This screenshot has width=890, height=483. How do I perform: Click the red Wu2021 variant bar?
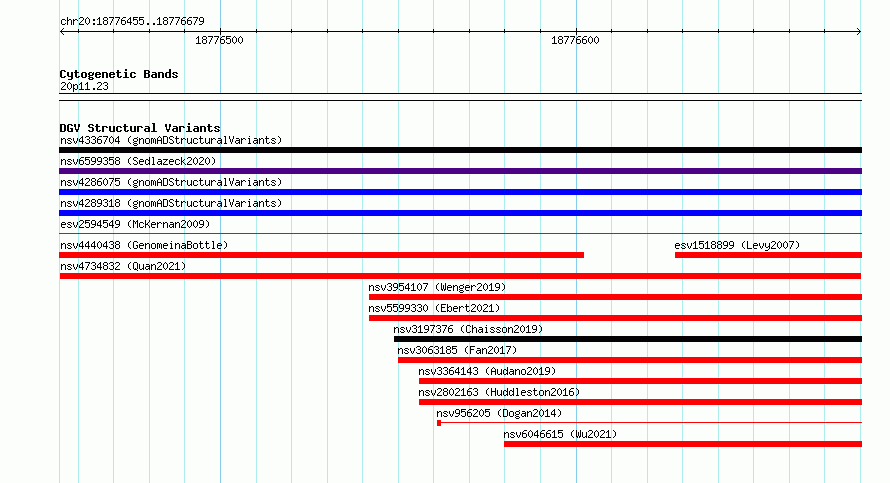683,444
